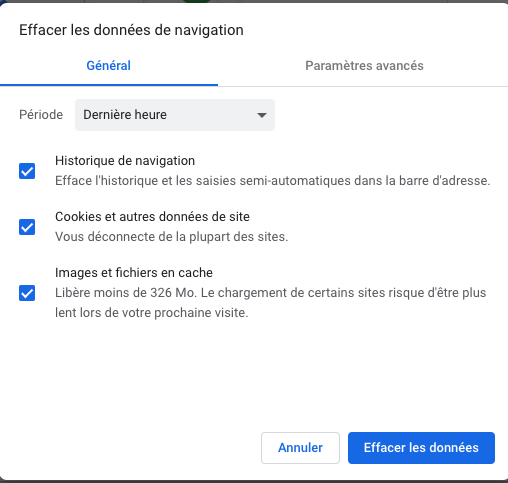
Task: Click the blue underline beneath Général tab
Action: click(109, 85)
